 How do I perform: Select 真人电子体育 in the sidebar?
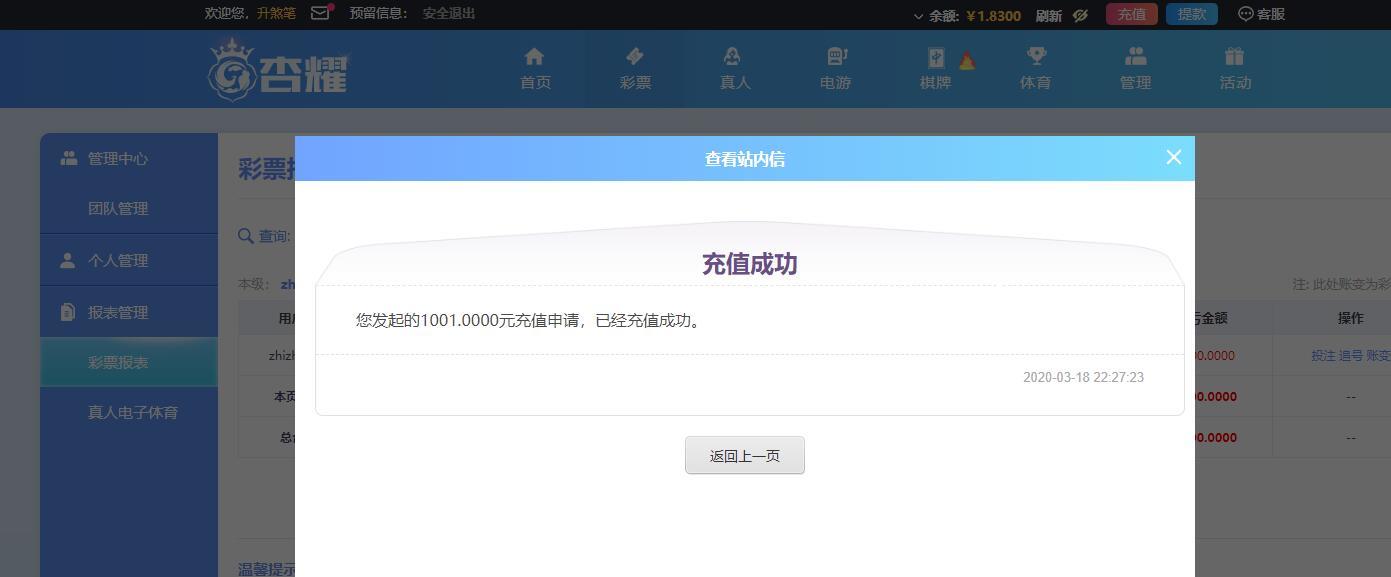129,412
